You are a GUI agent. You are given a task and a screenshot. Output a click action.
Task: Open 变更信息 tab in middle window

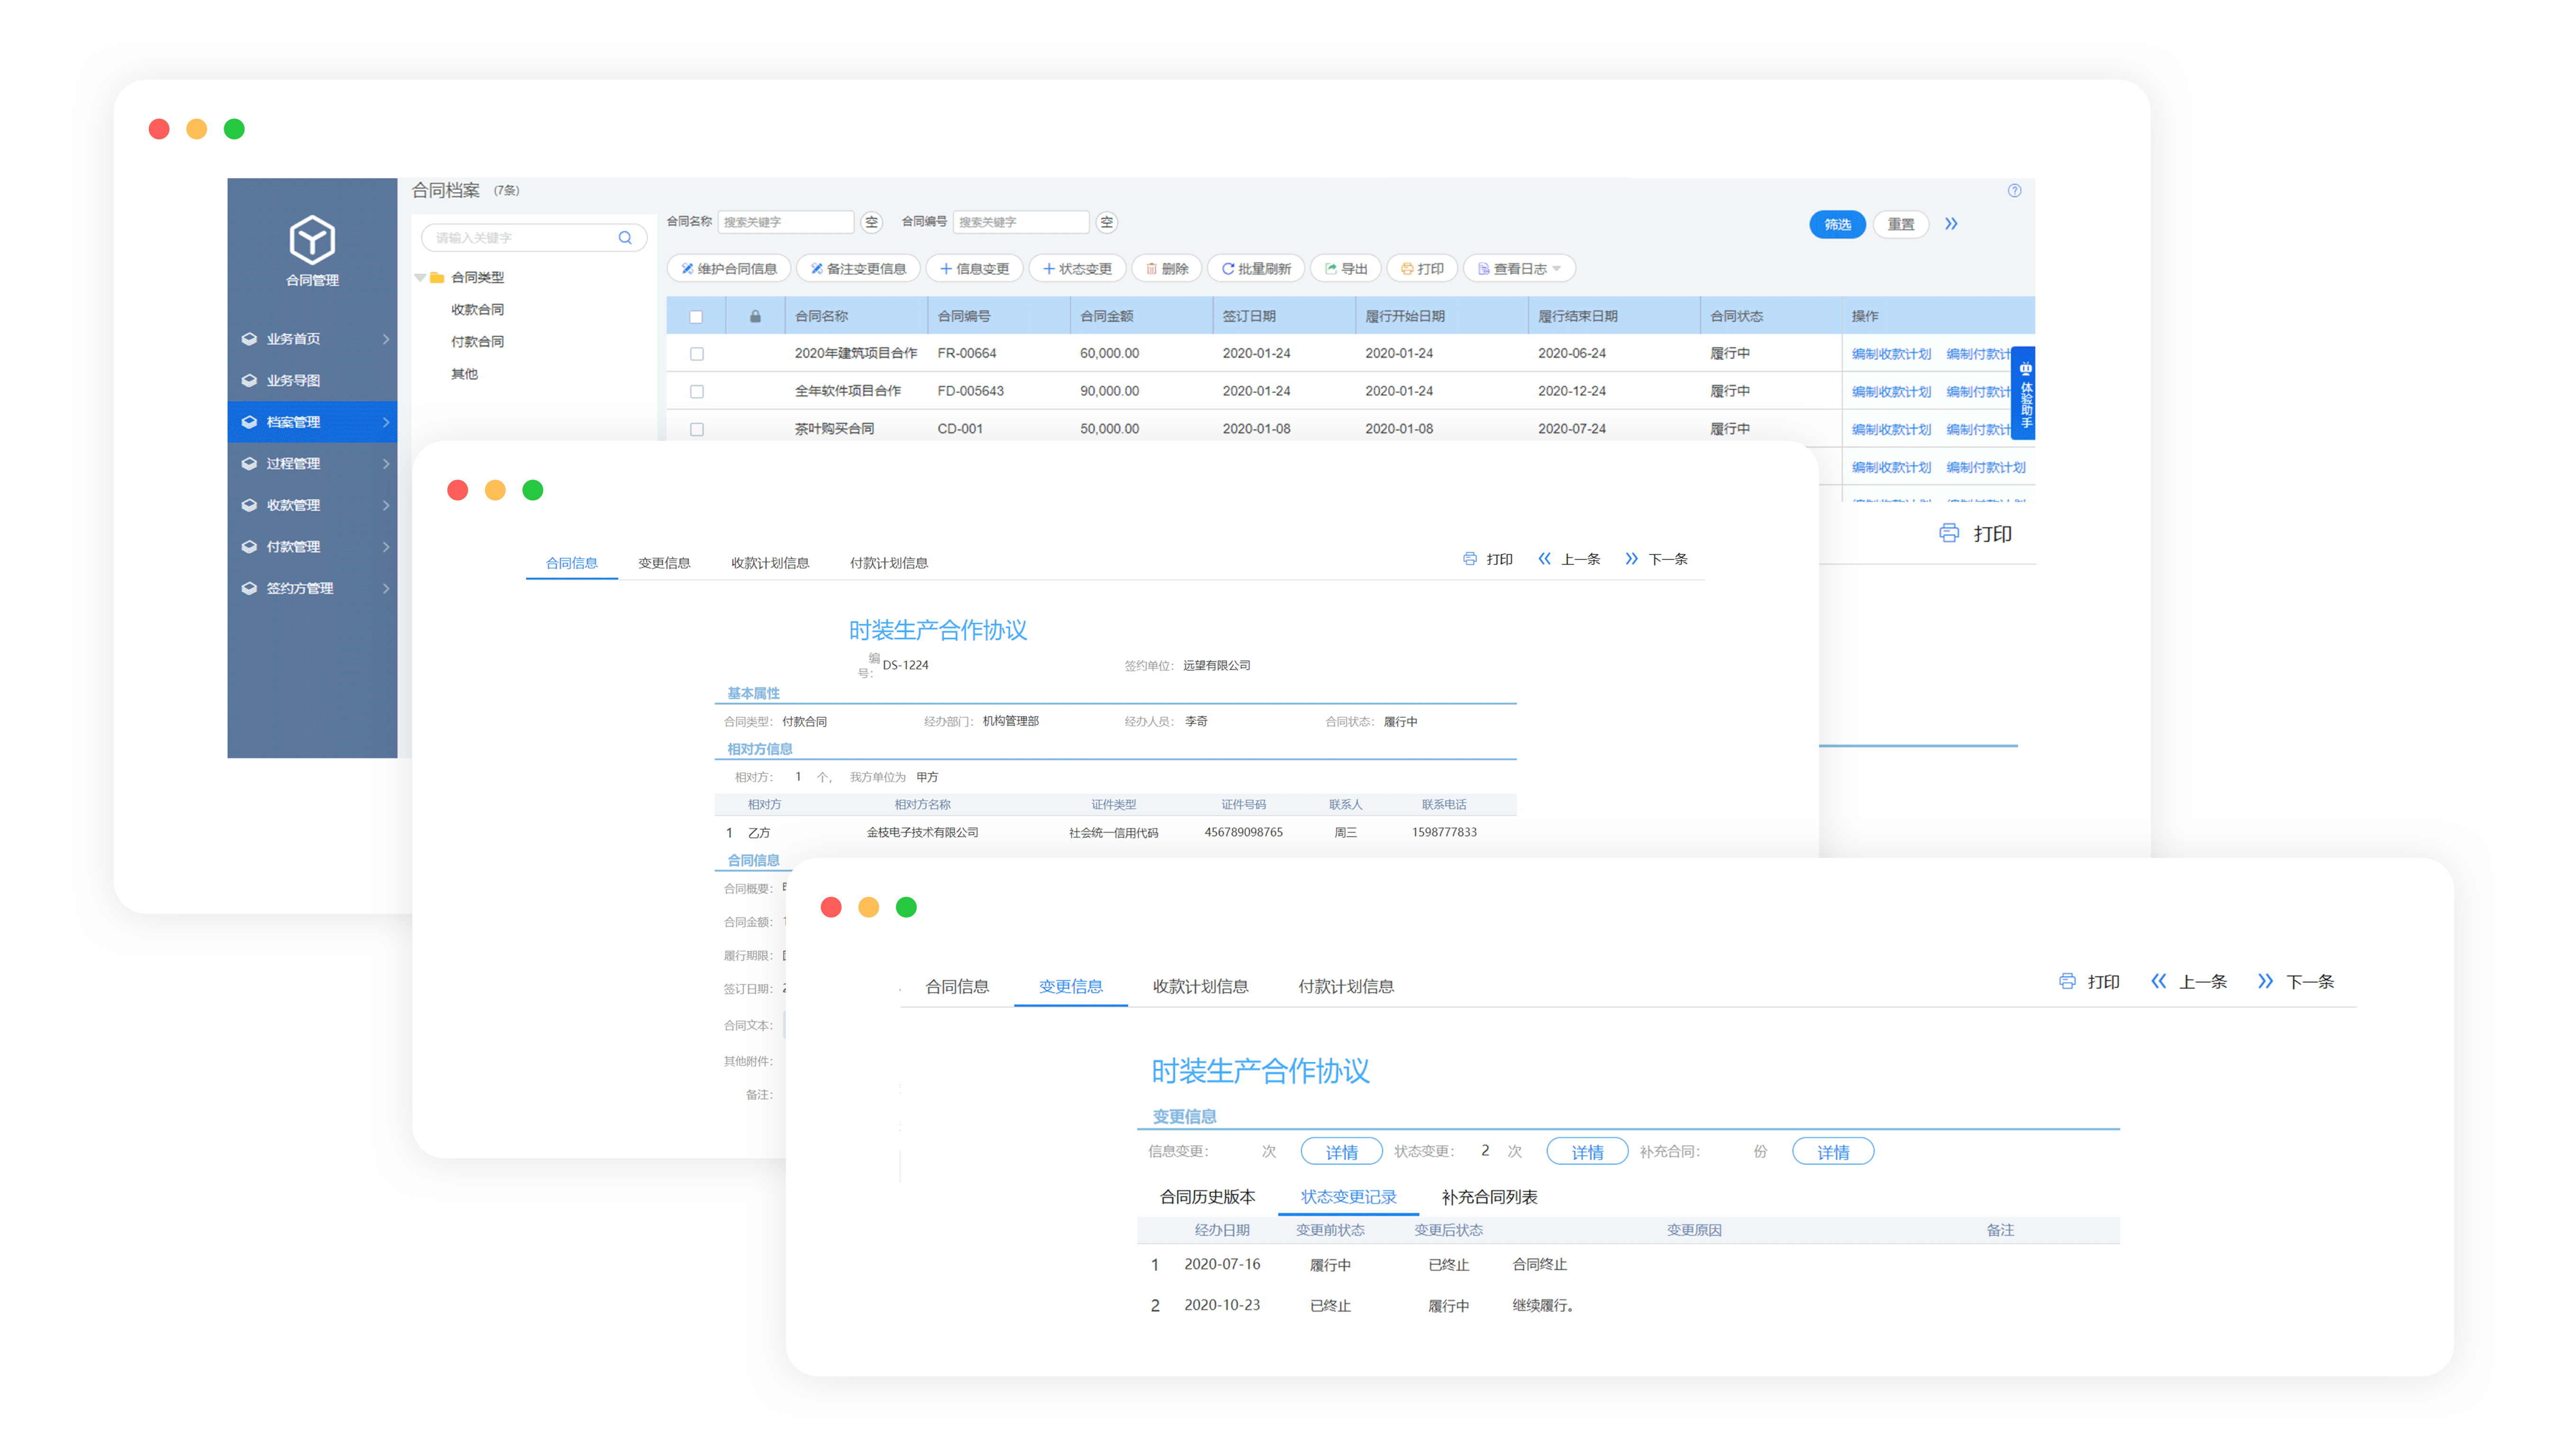pyautogui.click(x=664, y=563)
